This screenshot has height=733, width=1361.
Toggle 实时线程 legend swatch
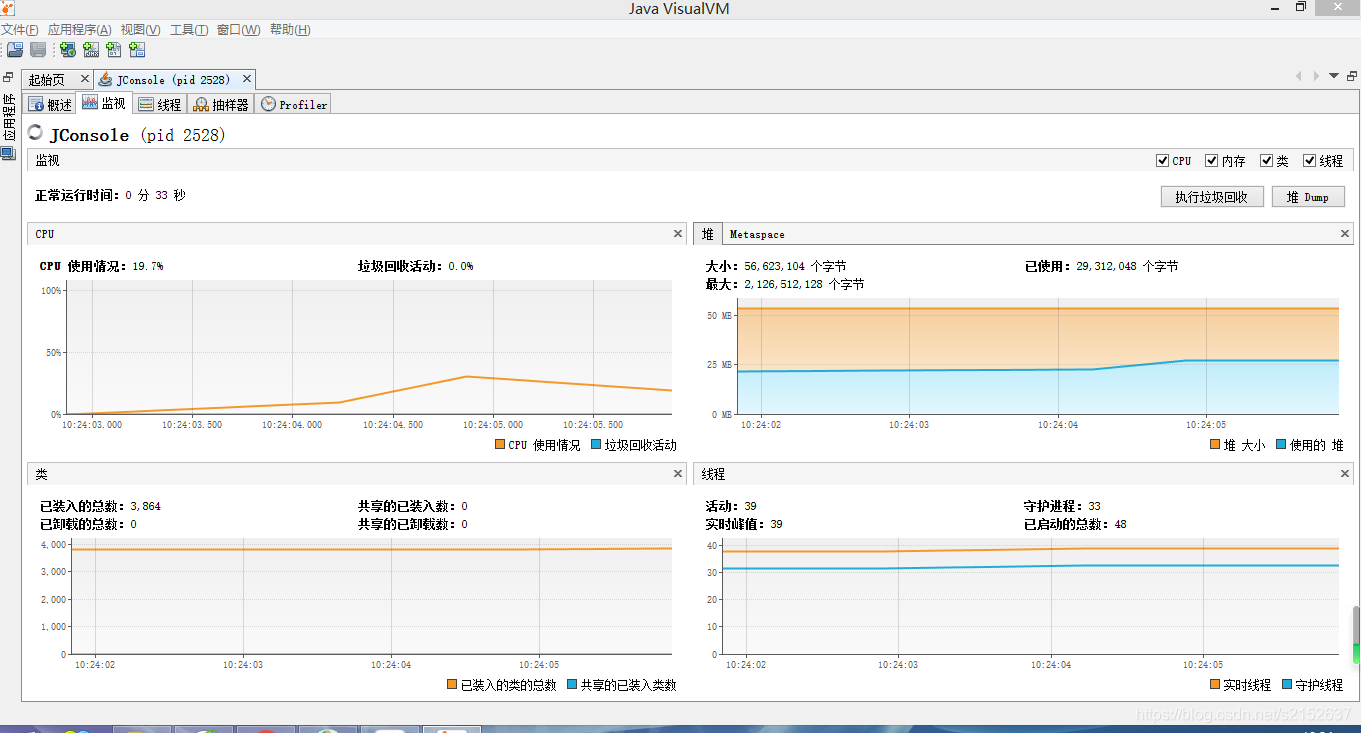point(1215,685)
